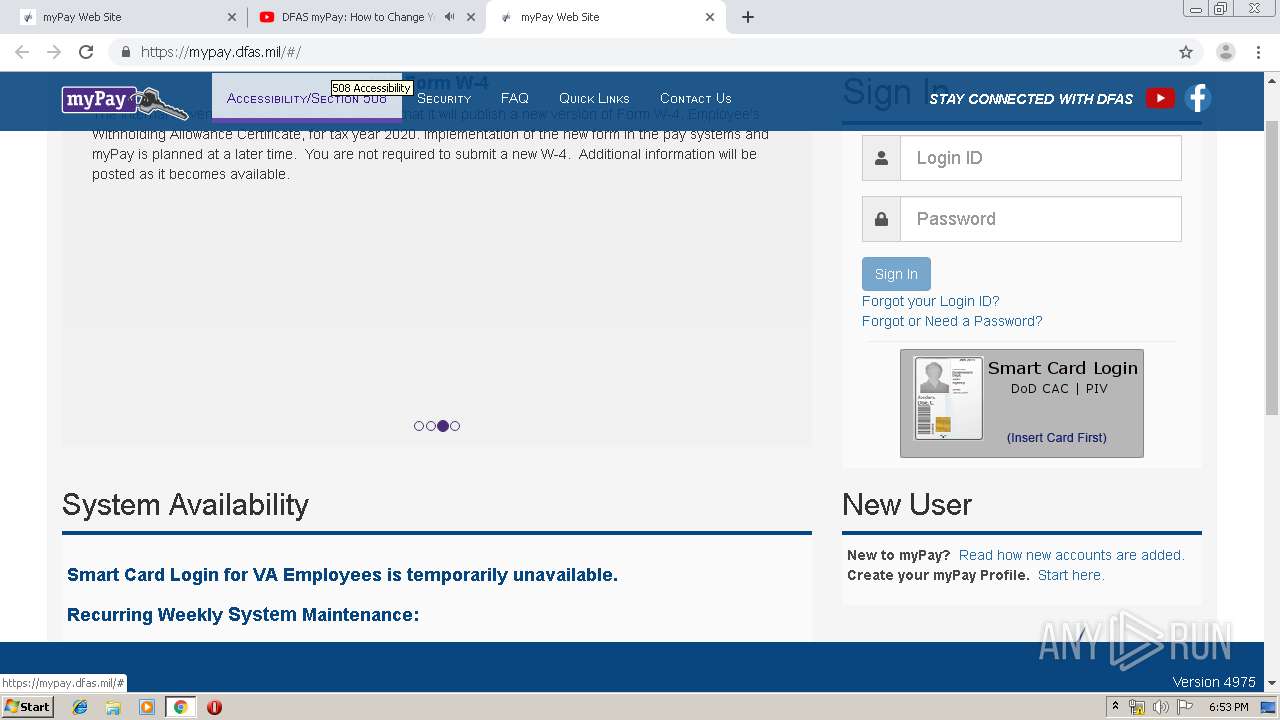Open Read how new accounts are added link
Viewport: 1280px width, 720px height.
pos(1071,555)
